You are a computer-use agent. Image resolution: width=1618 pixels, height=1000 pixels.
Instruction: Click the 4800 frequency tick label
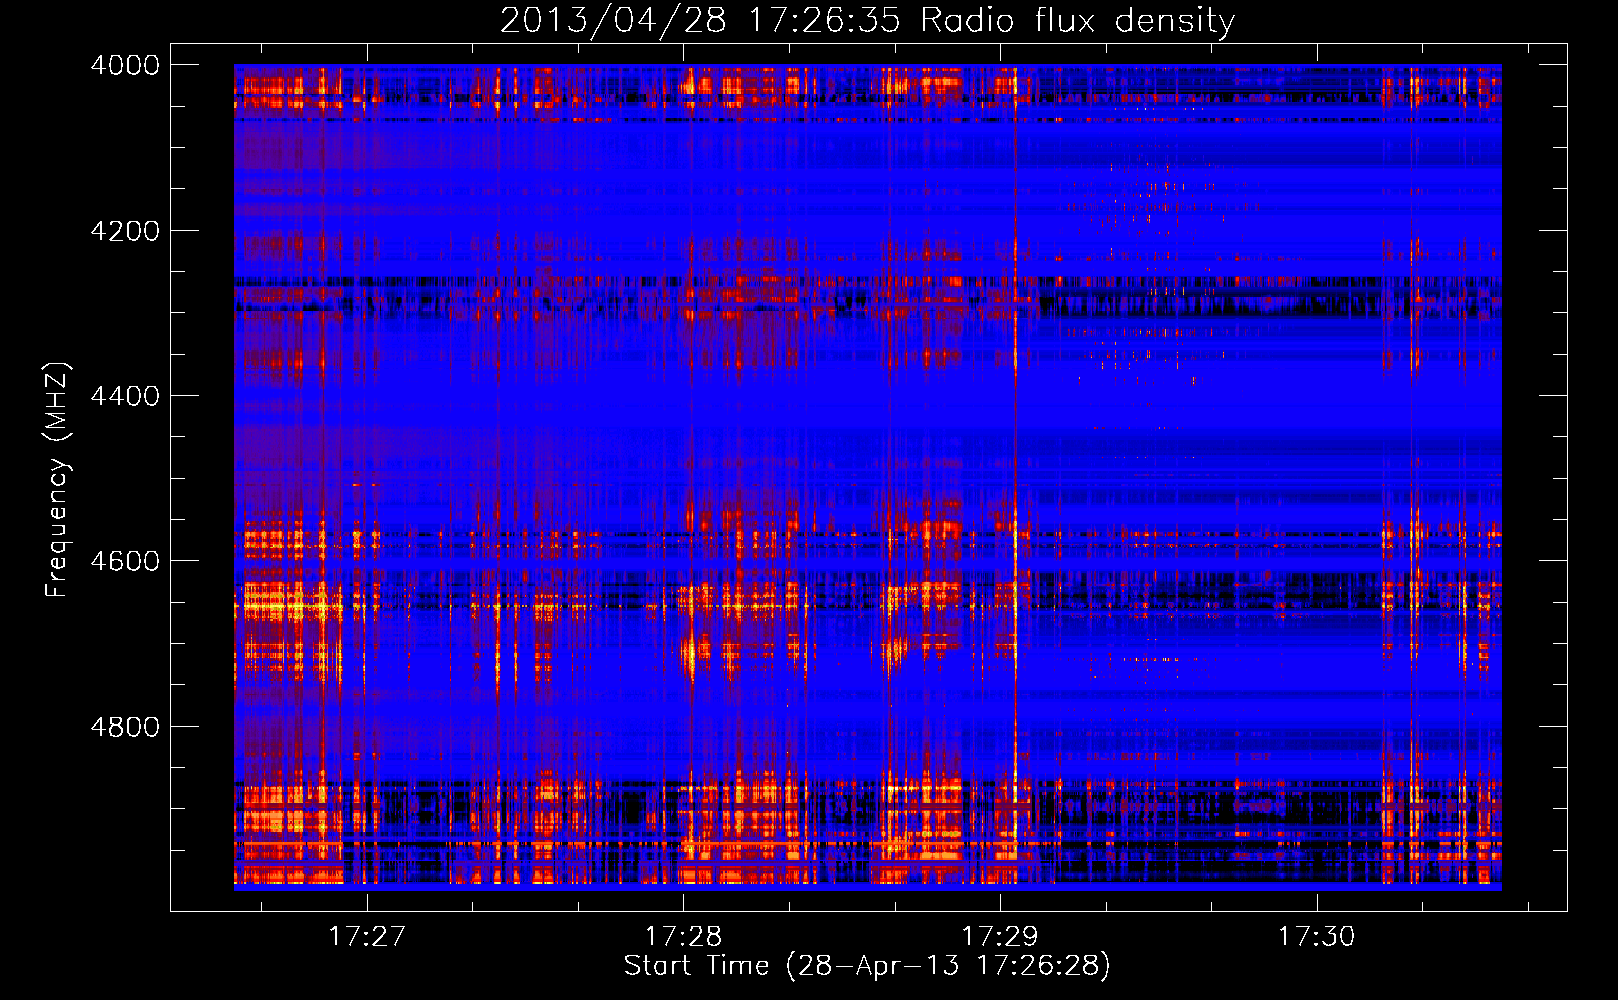point(125,727)
